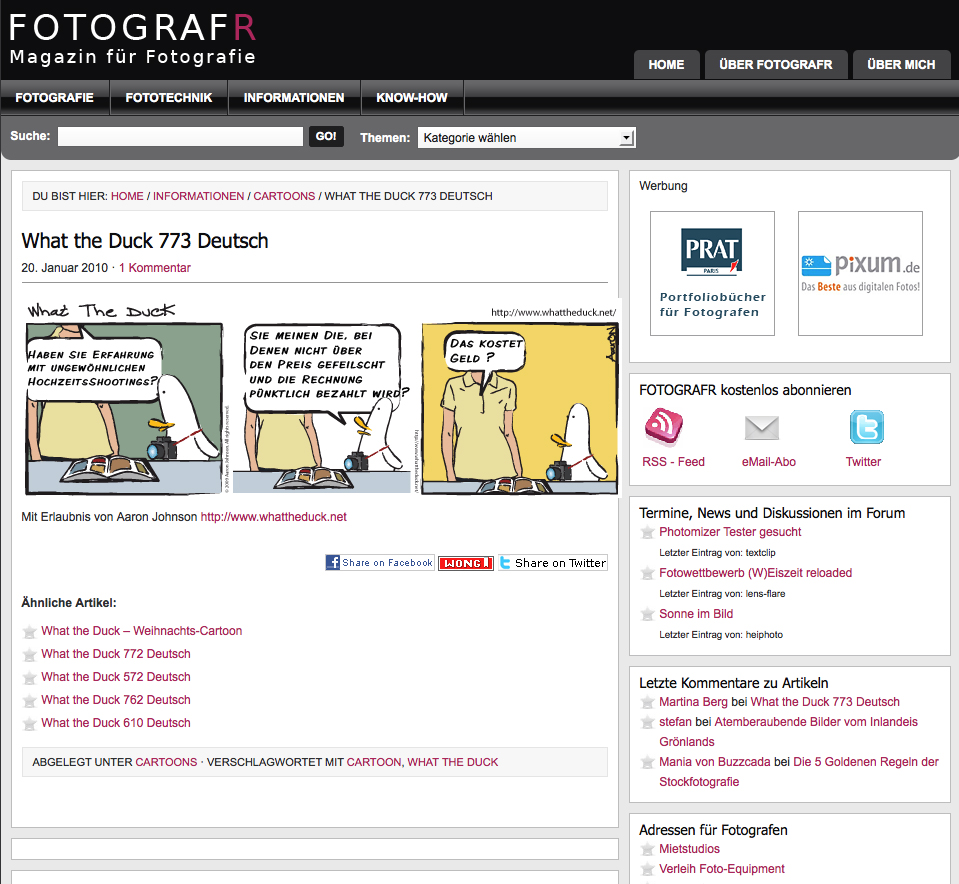
Task: Click the Share on Twitter button
Action: pyautogui.click(x=553, y=563)
